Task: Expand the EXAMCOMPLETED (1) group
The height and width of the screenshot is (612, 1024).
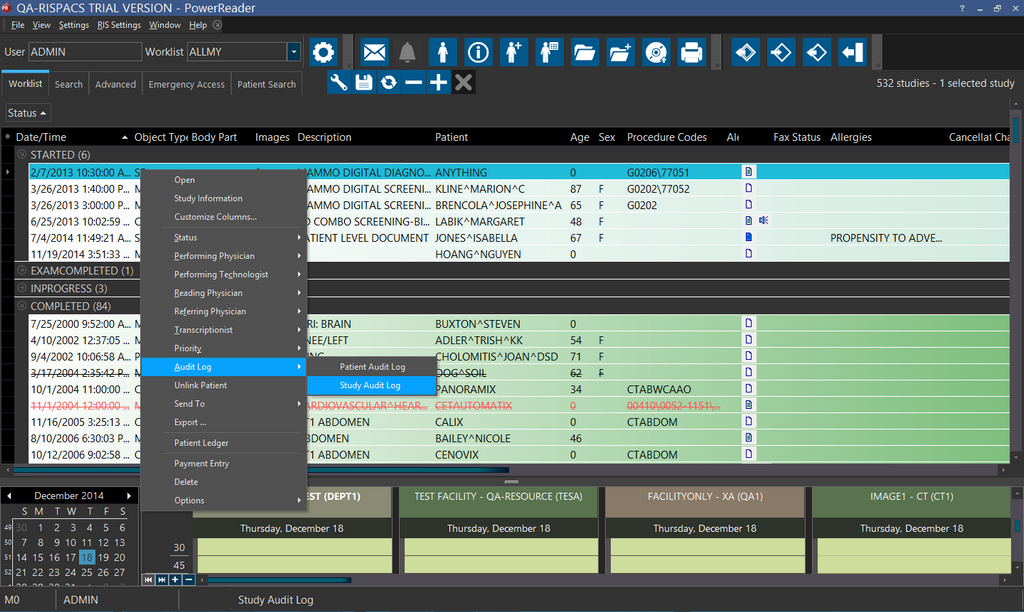Action: click(x=22, y=271)
